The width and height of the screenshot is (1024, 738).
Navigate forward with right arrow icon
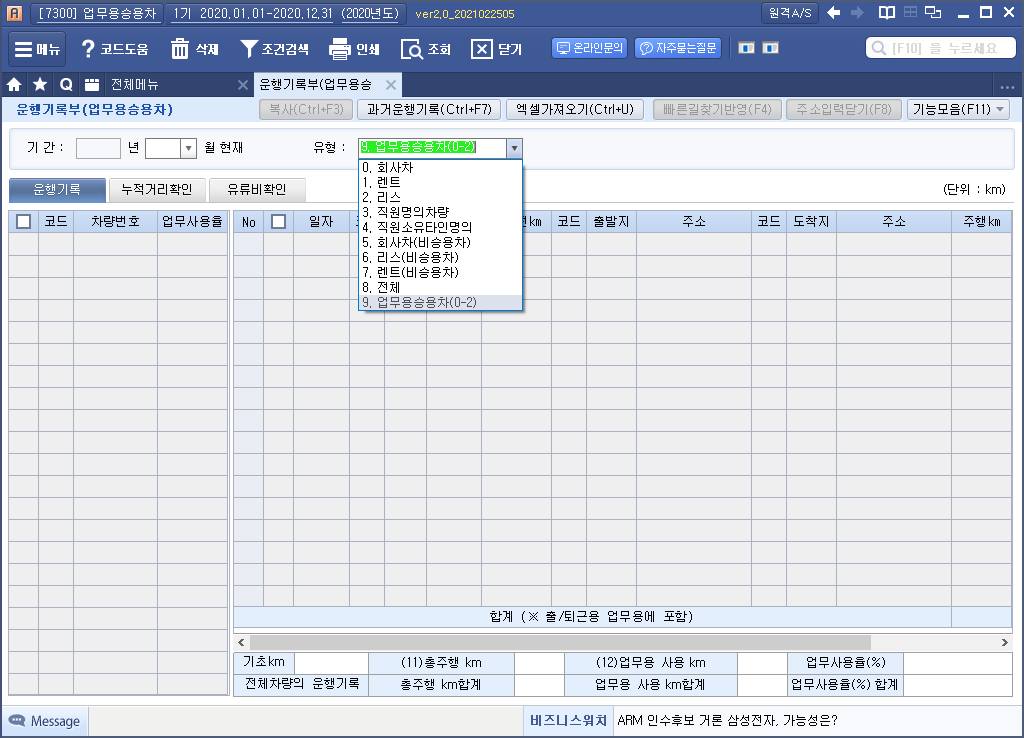pos(857,12)
